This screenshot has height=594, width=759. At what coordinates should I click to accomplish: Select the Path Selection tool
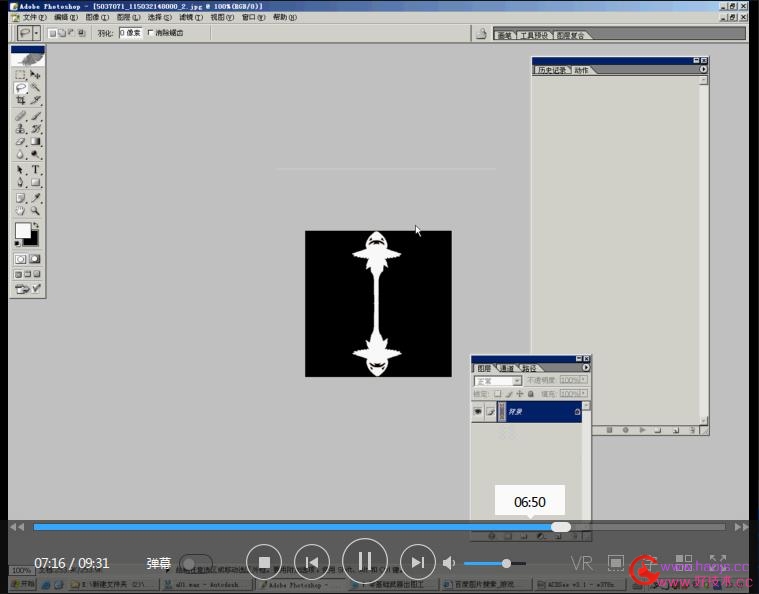[20, 170]
